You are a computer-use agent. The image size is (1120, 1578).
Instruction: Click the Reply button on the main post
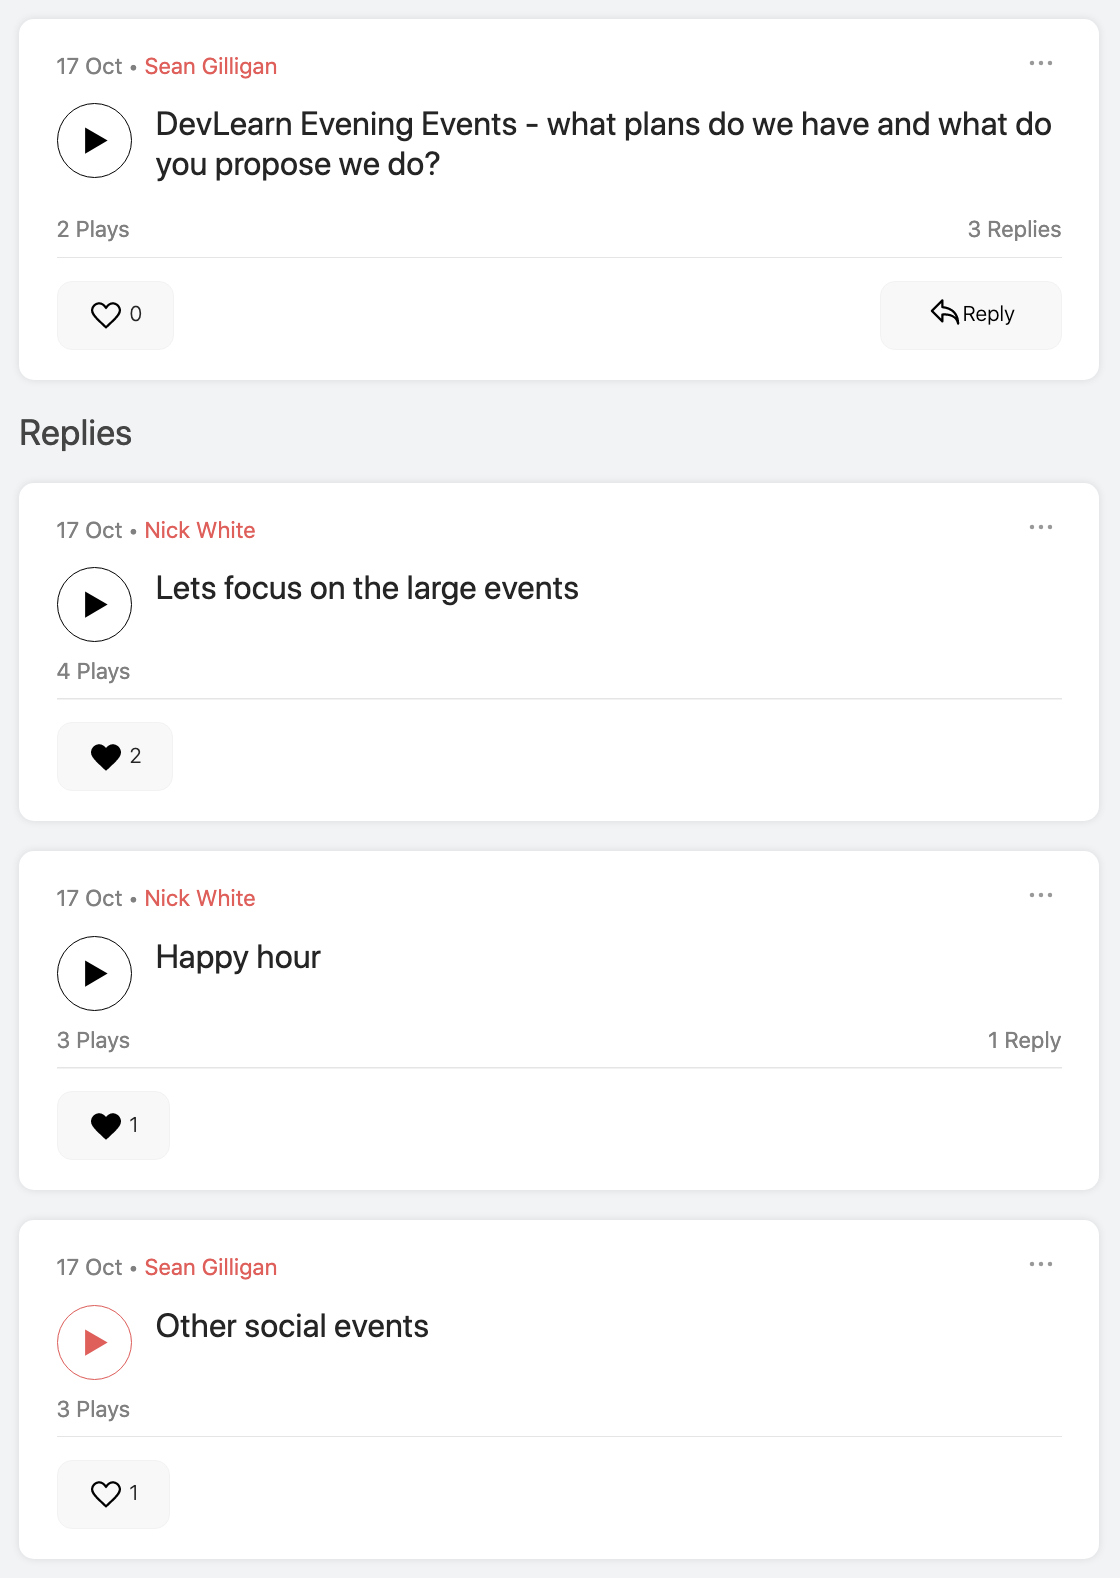pos(970,314)
